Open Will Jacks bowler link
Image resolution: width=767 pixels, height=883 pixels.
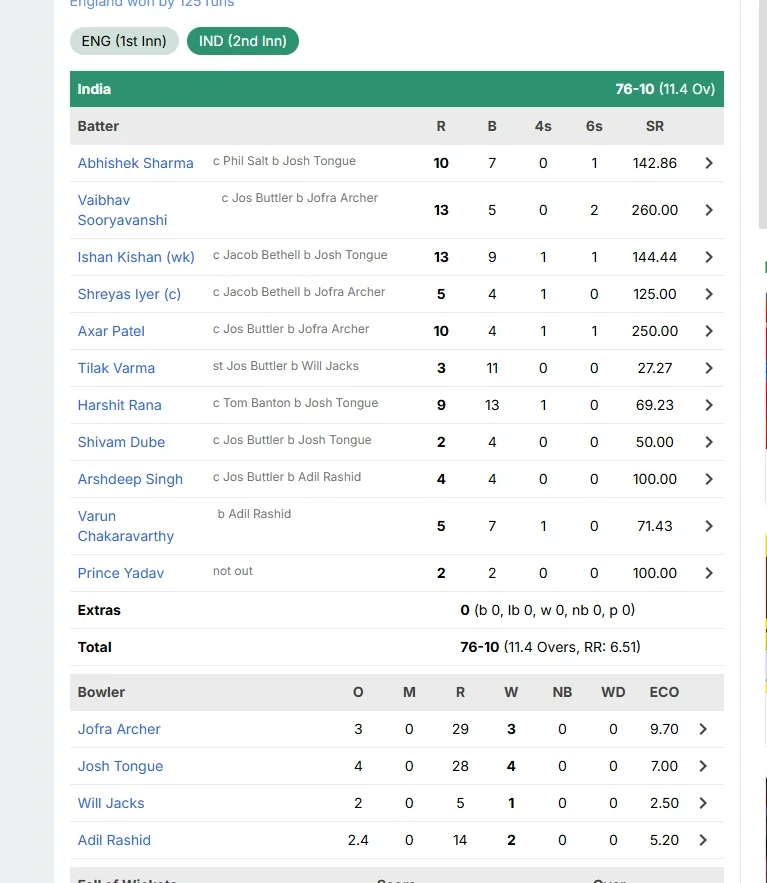click(111, 803)
